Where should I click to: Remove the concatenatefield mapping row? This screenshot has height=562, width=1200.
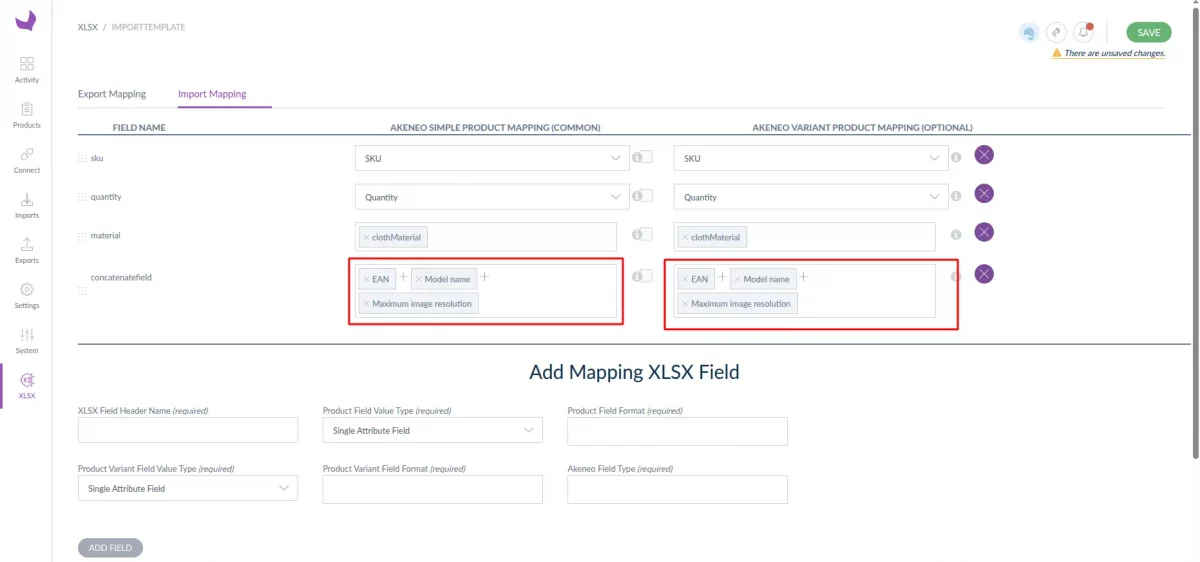[x=984, y=274]
